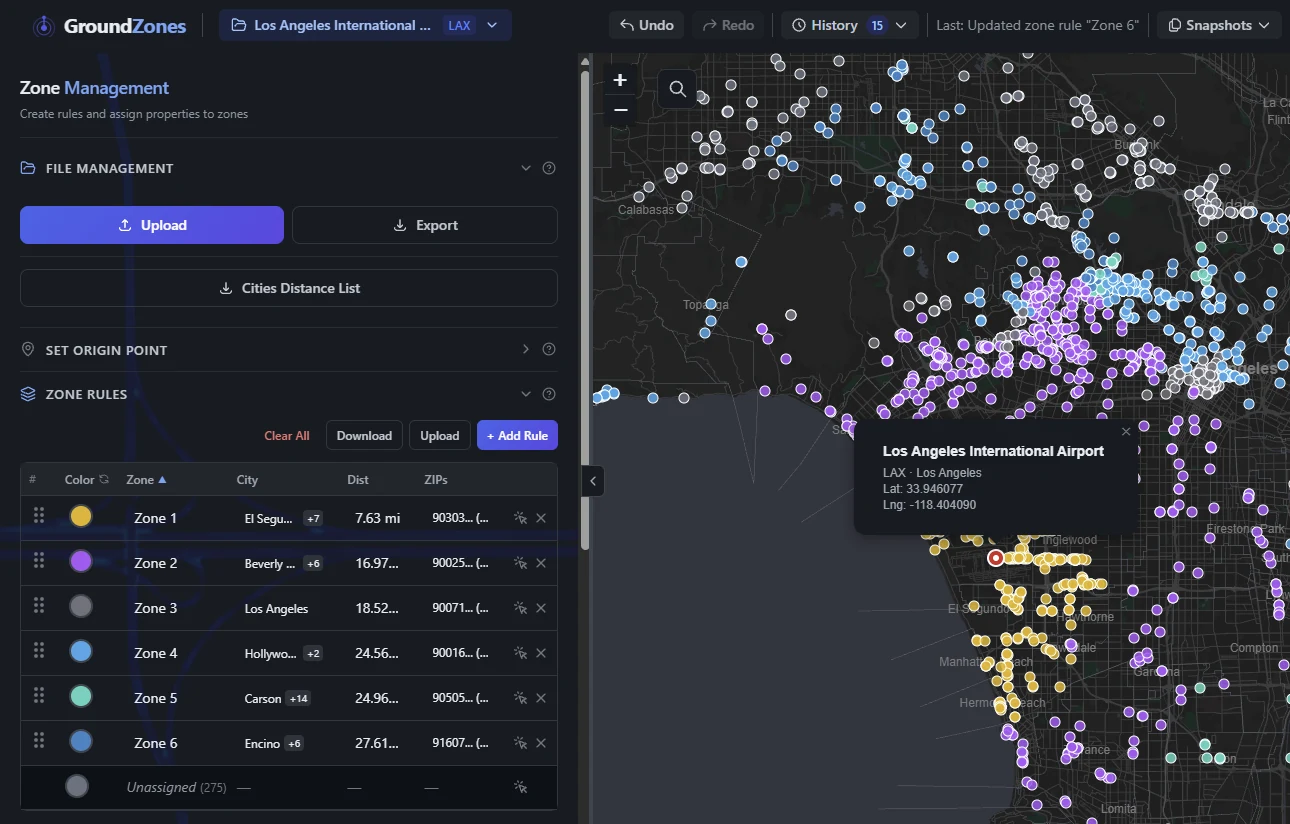Delete the Zone 5 rule
Viewport: 1290px width, 824px height.
coord(541,698)
